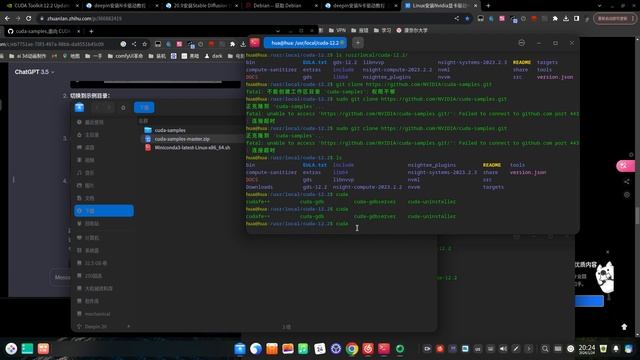Click the clock showing 20:24

tap(587, 349)
